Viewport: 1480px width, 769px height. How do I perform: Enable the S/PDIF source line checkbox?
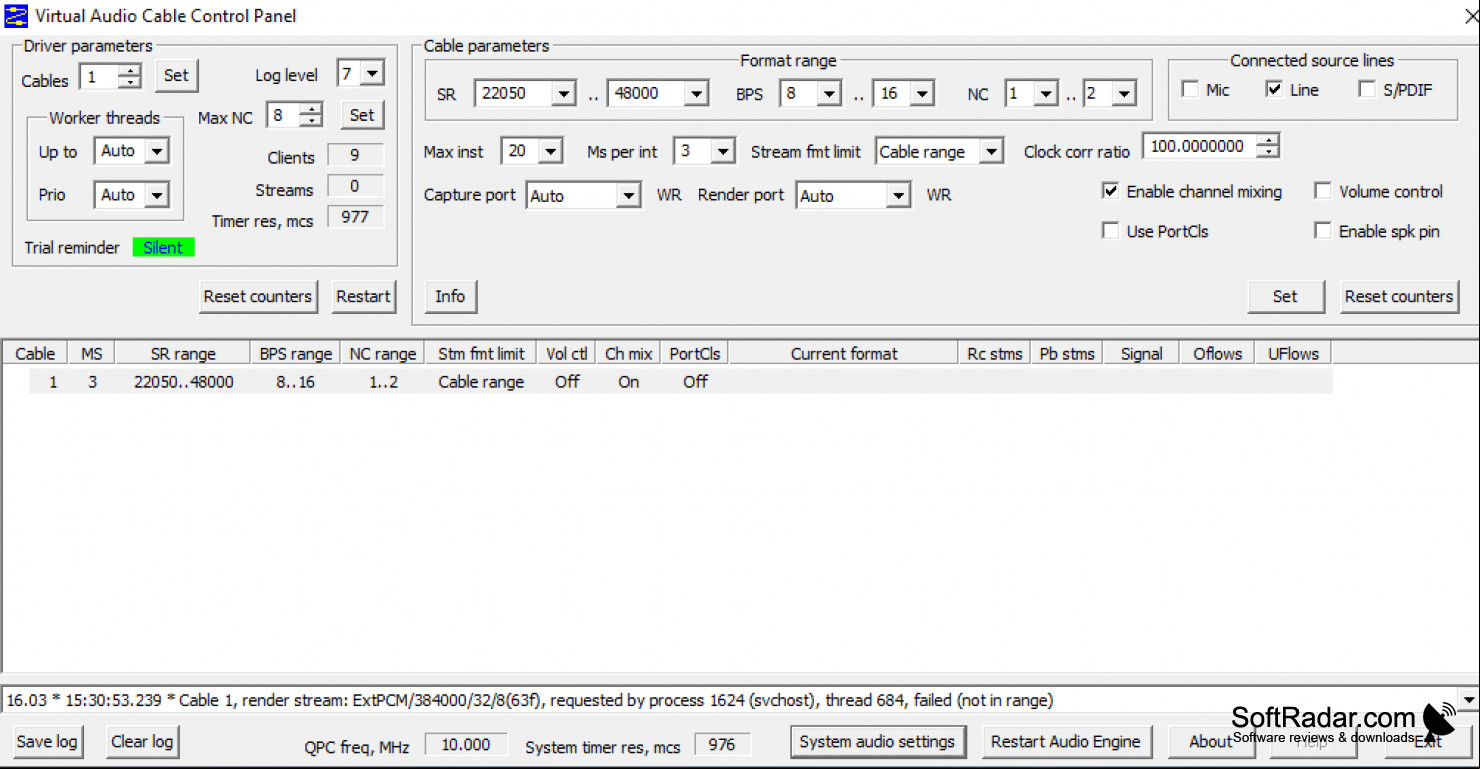[x=1367, y=89]
